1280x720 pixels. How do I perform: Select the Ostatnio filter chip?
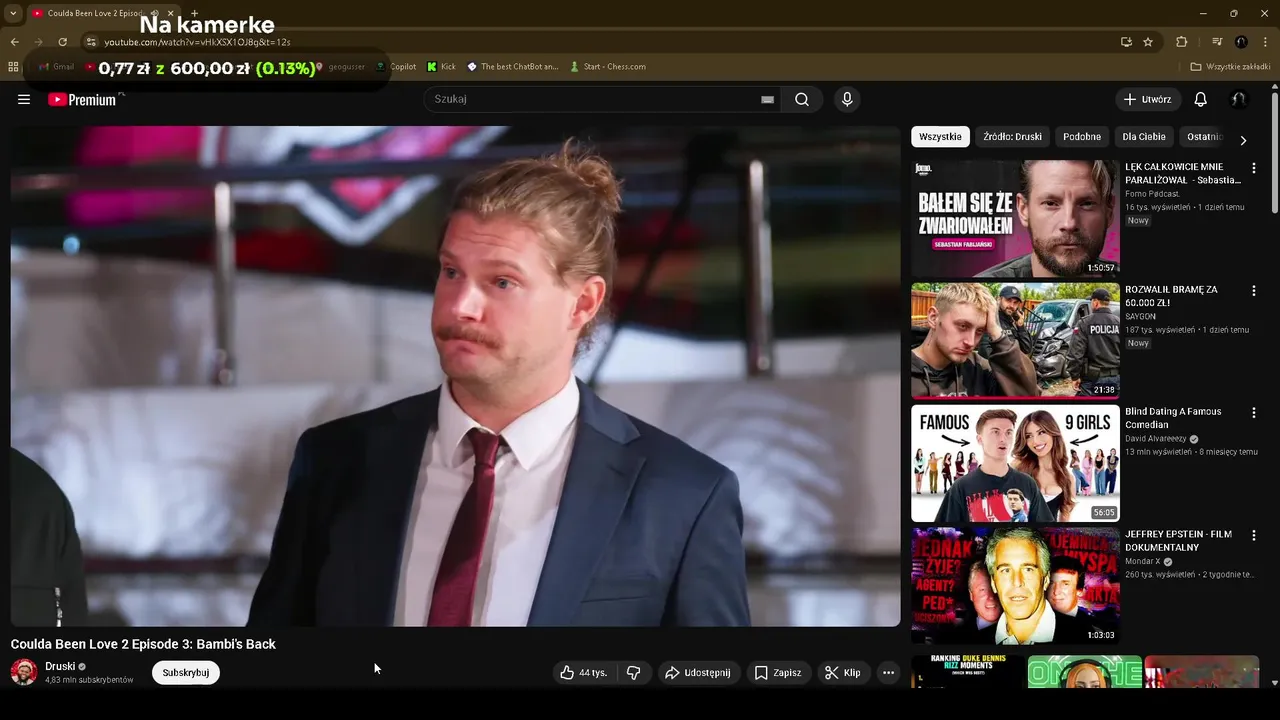point(1204,137)
